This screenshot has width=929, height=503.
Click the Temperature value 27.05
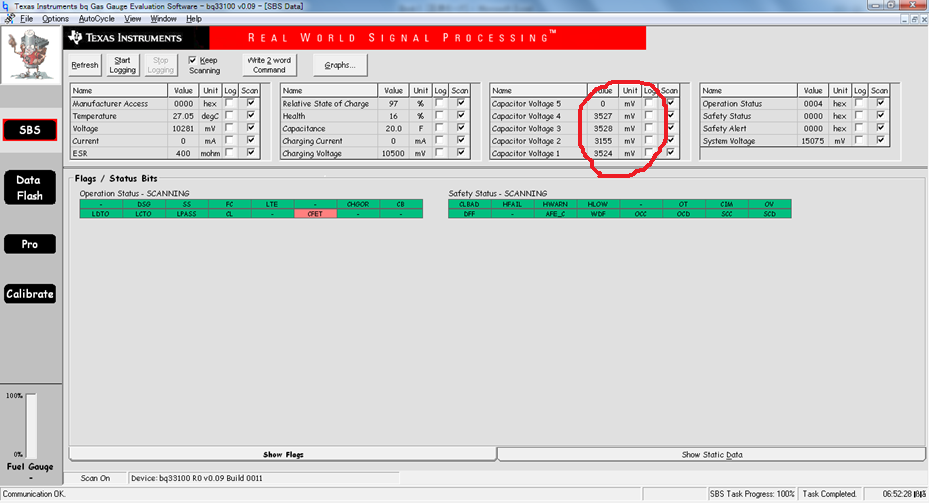tap(183, 116)
